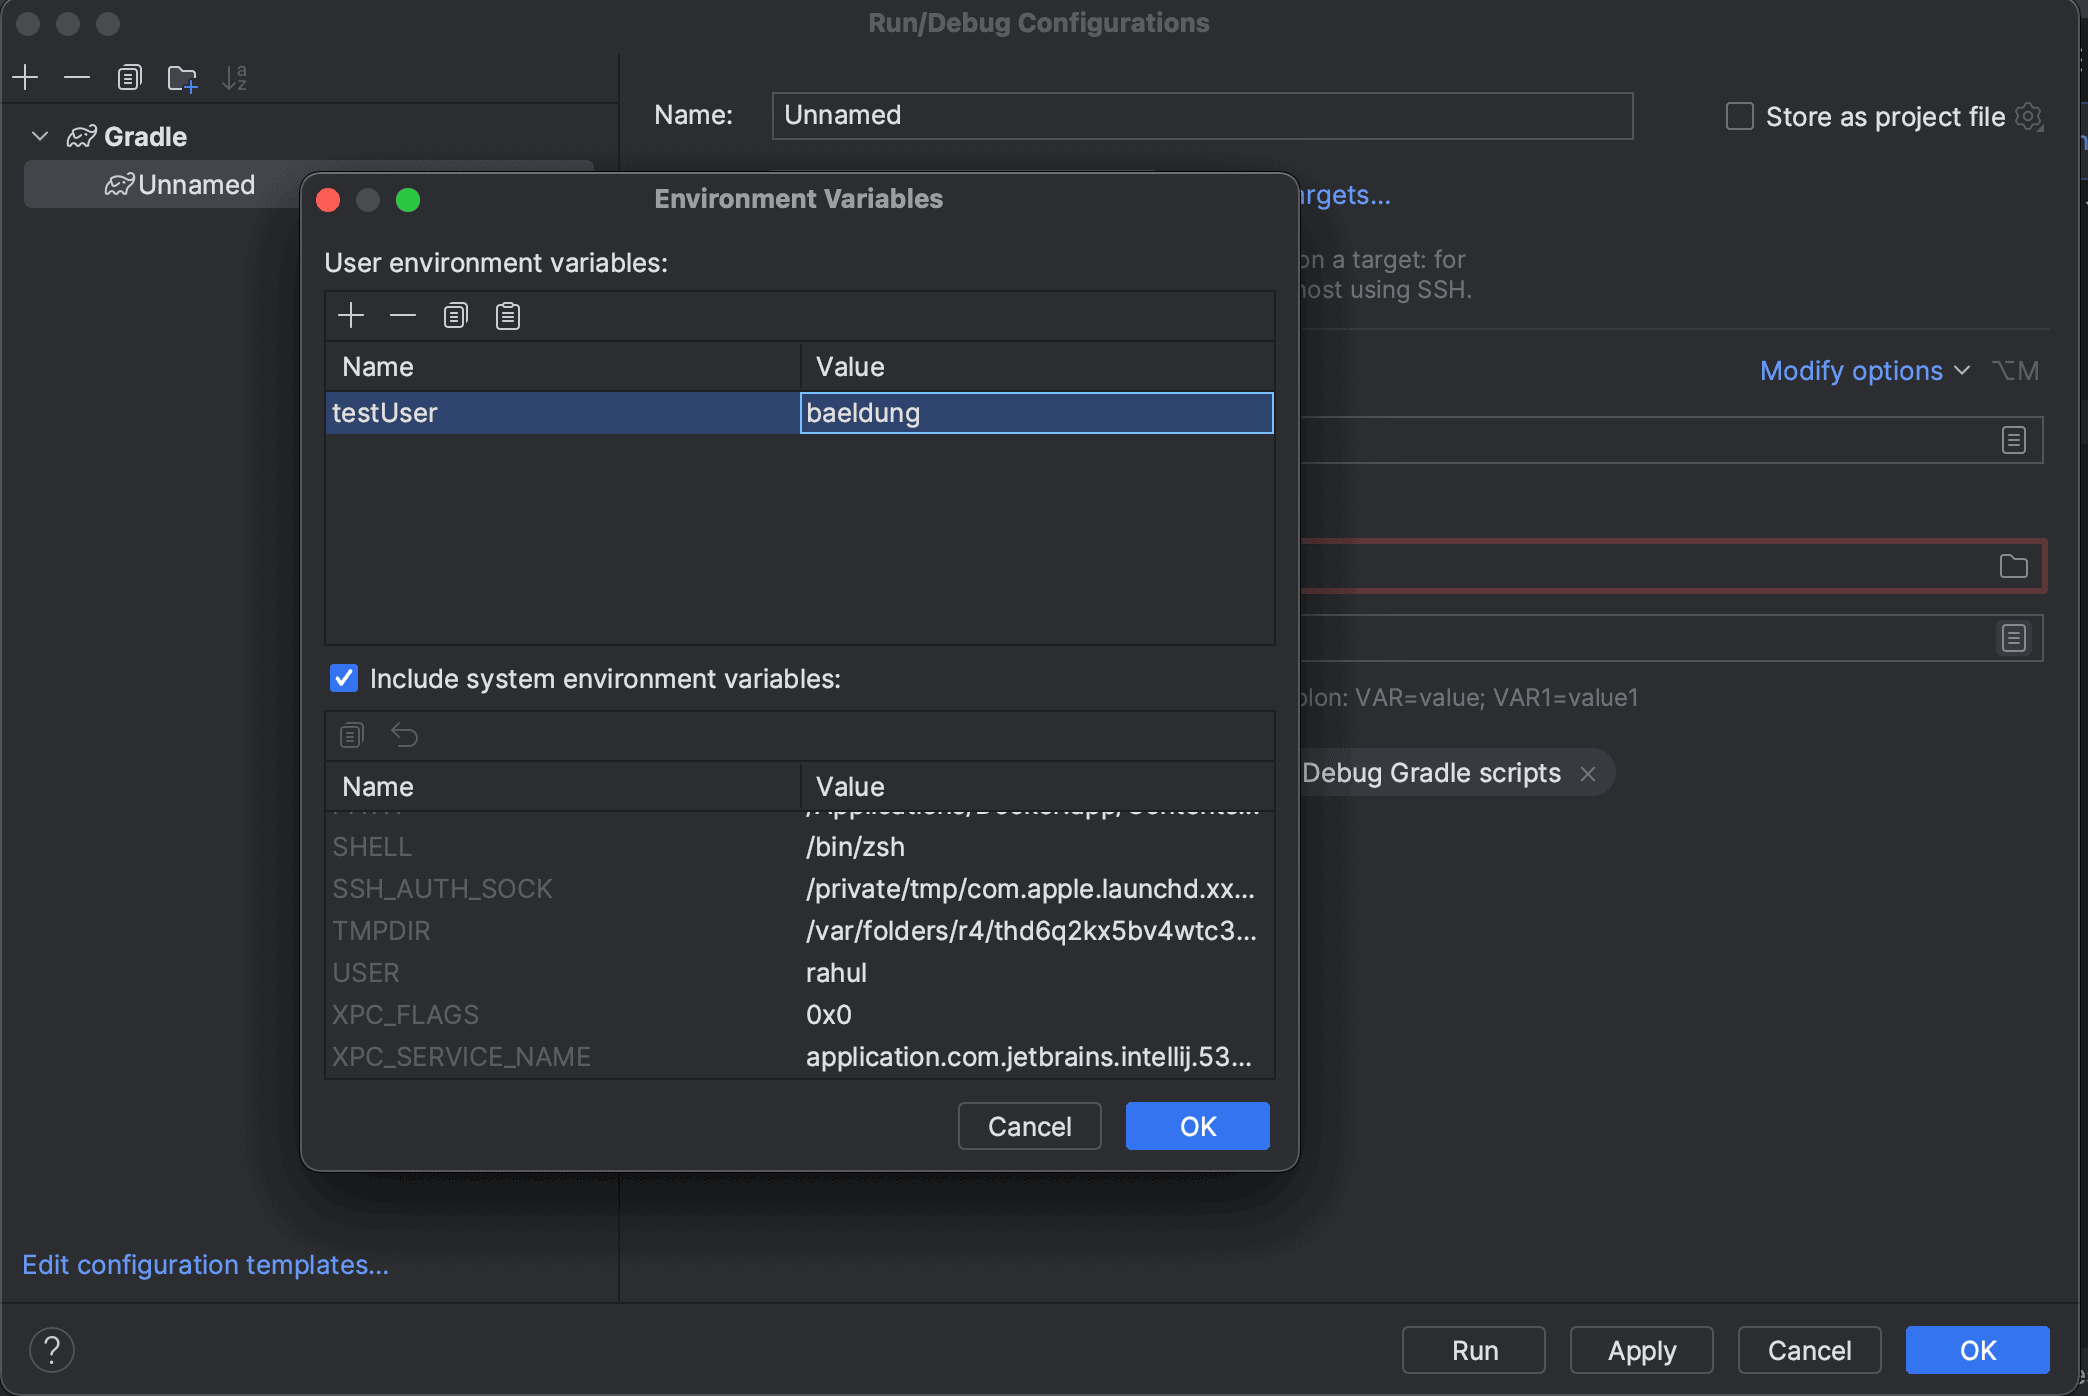Uncheck Include system environment variables
Image resolution: width=2088 pixels, height=1396 pixels.
343,678
